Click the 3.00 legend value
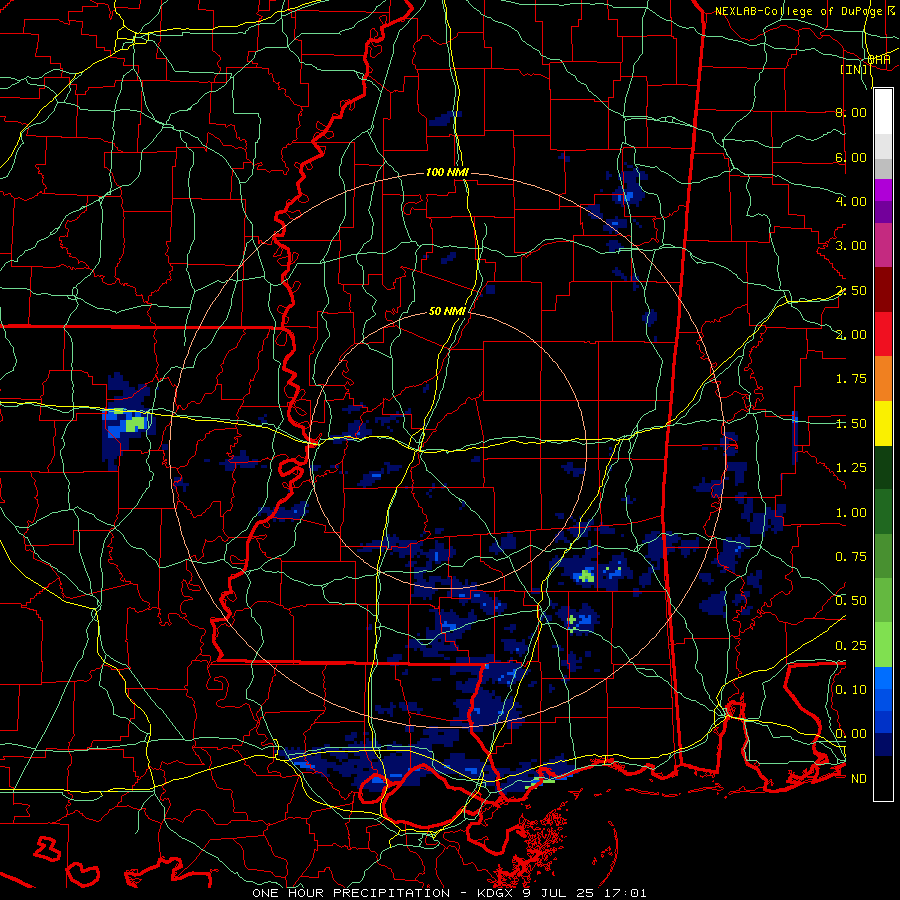Viewport: 900px width, 900px height. [851, 246]
